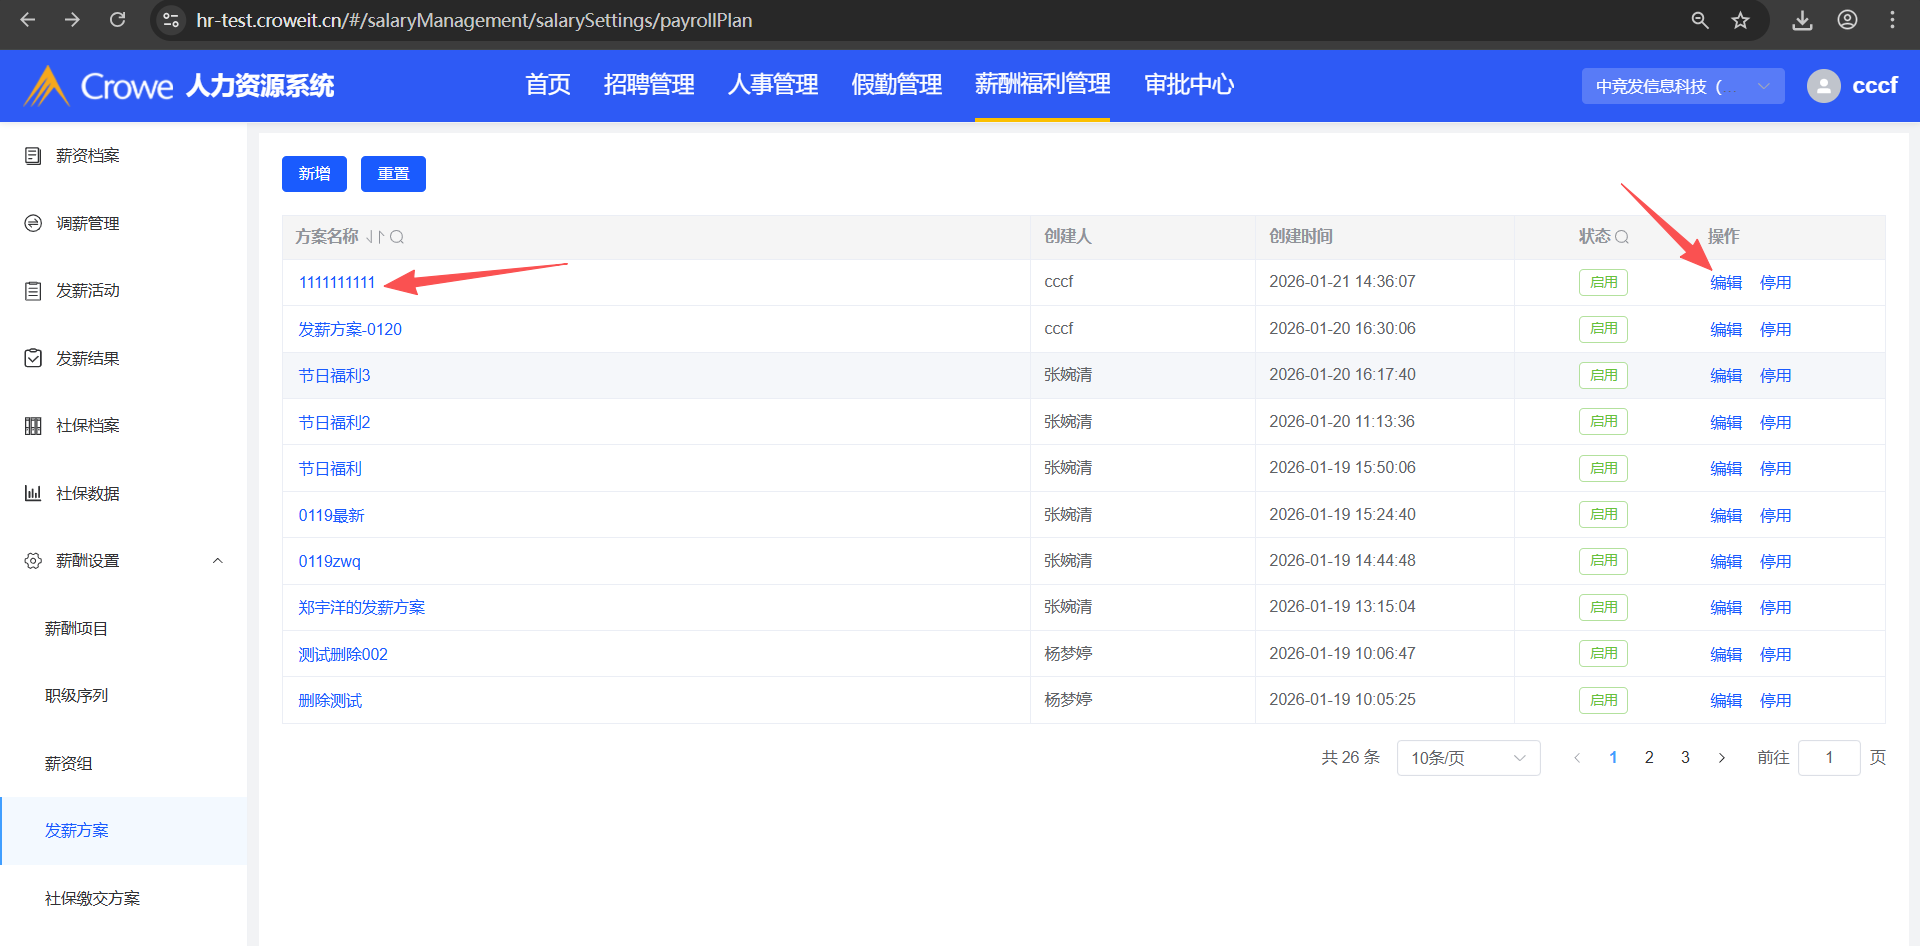1920x946 pixels.
Task: Click the 新增 button
Action: pos(314,174)
